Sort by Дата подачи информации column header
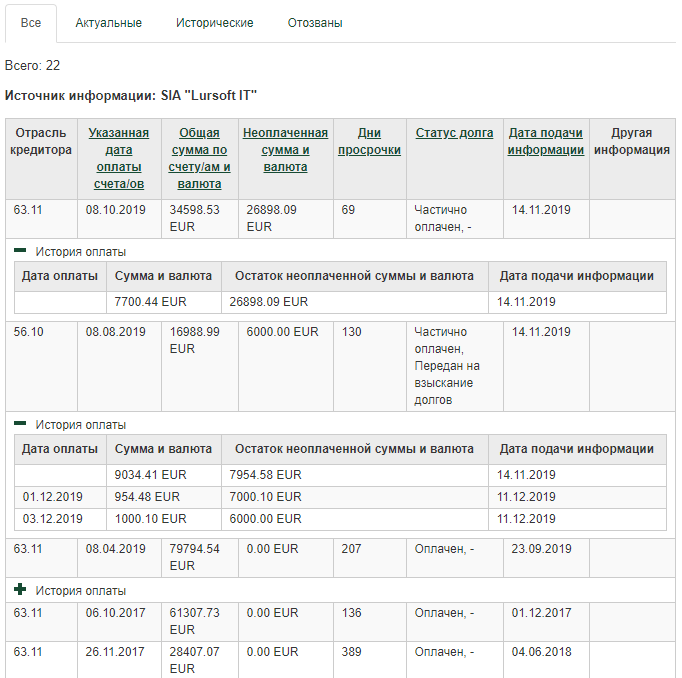This screenshot has width=682, height=678. click(x=545, y=141)
